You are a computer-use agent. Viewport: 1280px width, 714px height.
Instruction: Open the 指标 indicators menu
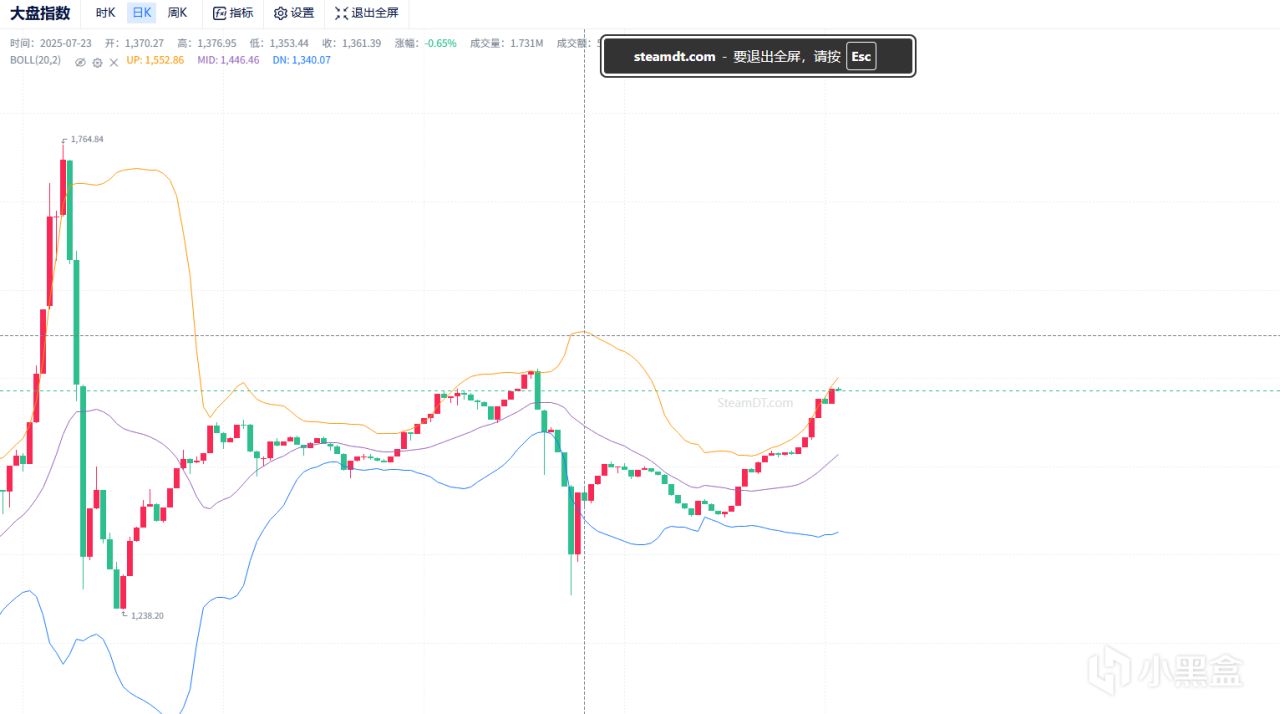click(233, 13)
